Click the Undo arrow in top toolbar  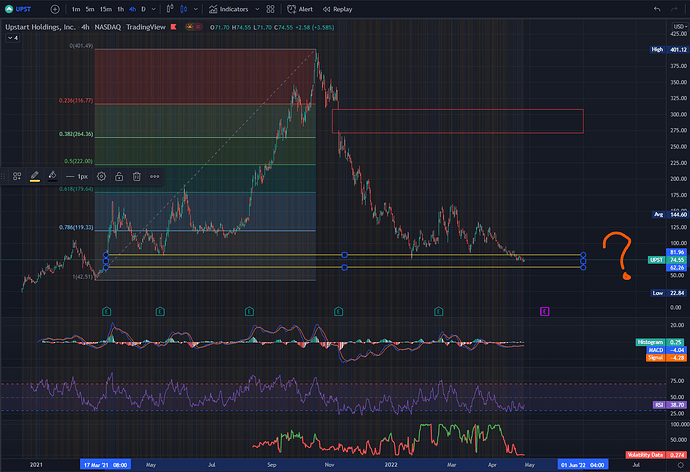pyautogui.click(x=657, y=9)
